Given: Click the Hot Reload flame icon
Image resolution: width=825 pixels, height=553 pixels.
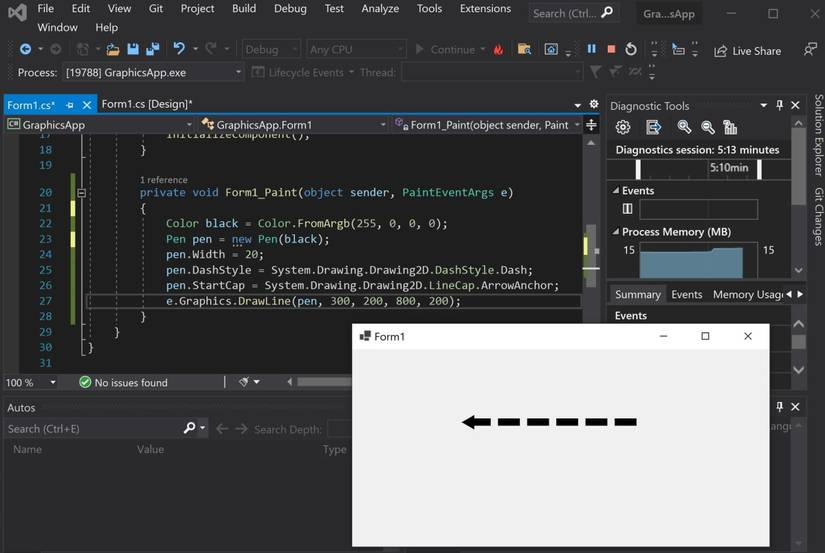Looking at the screenshot, I should click(x=498, y=49).
